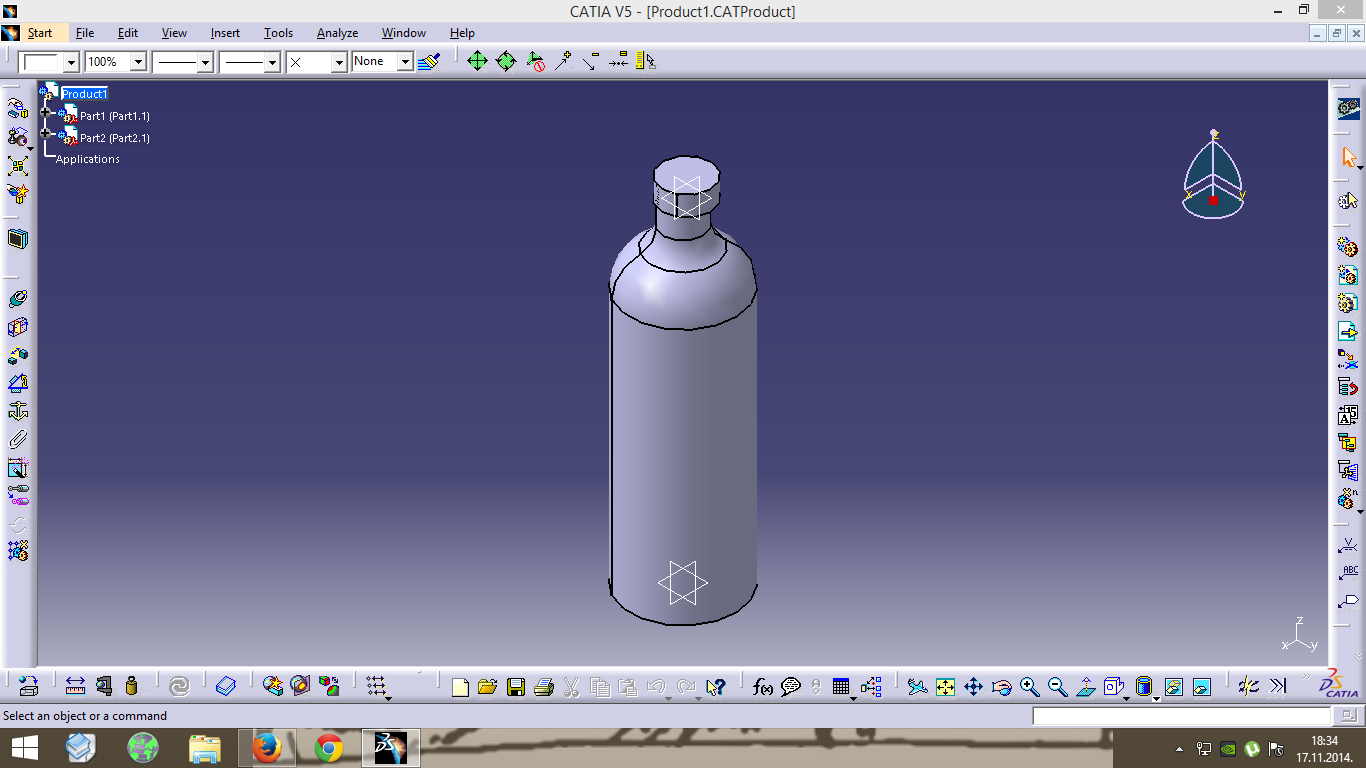Save the product with floppy icon

(x=516, y=687)
